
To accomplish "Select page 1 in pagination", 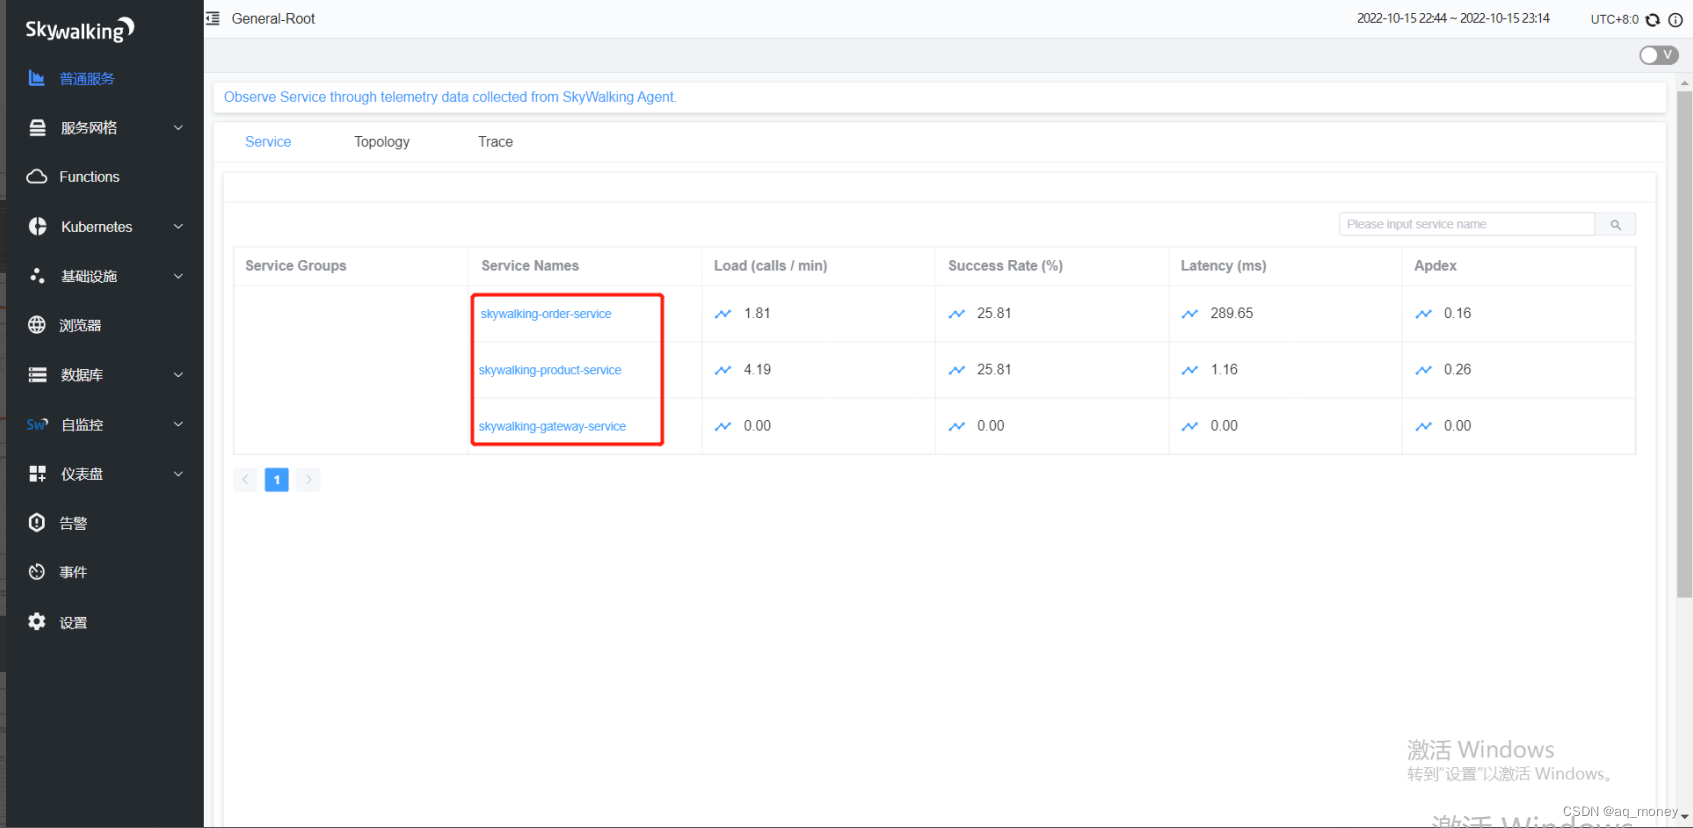I will click(277, 480).
